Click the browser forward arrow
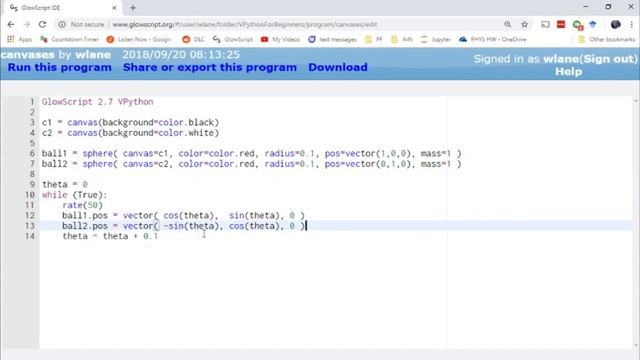This screenshot has height=360, width=640. [27, 24]
